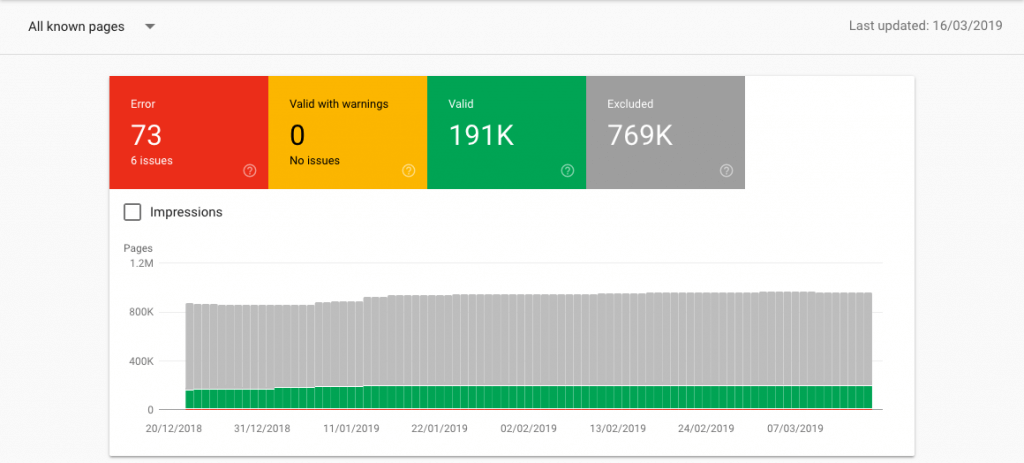
Task: Click the 11/01/2019 date label
Action: click(351, 429)
